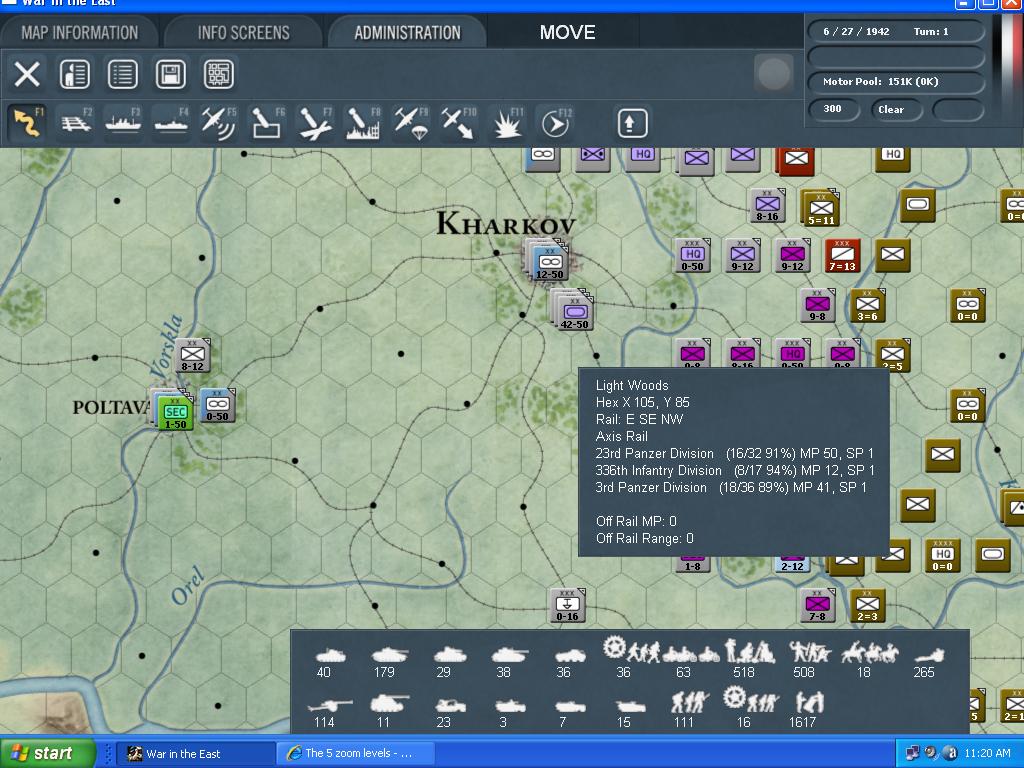Image resolution: width=1024 pixels, height=768 pixels.
Task: Click the Motor Pool 151K (0K) field
Action: click(895, 82)
